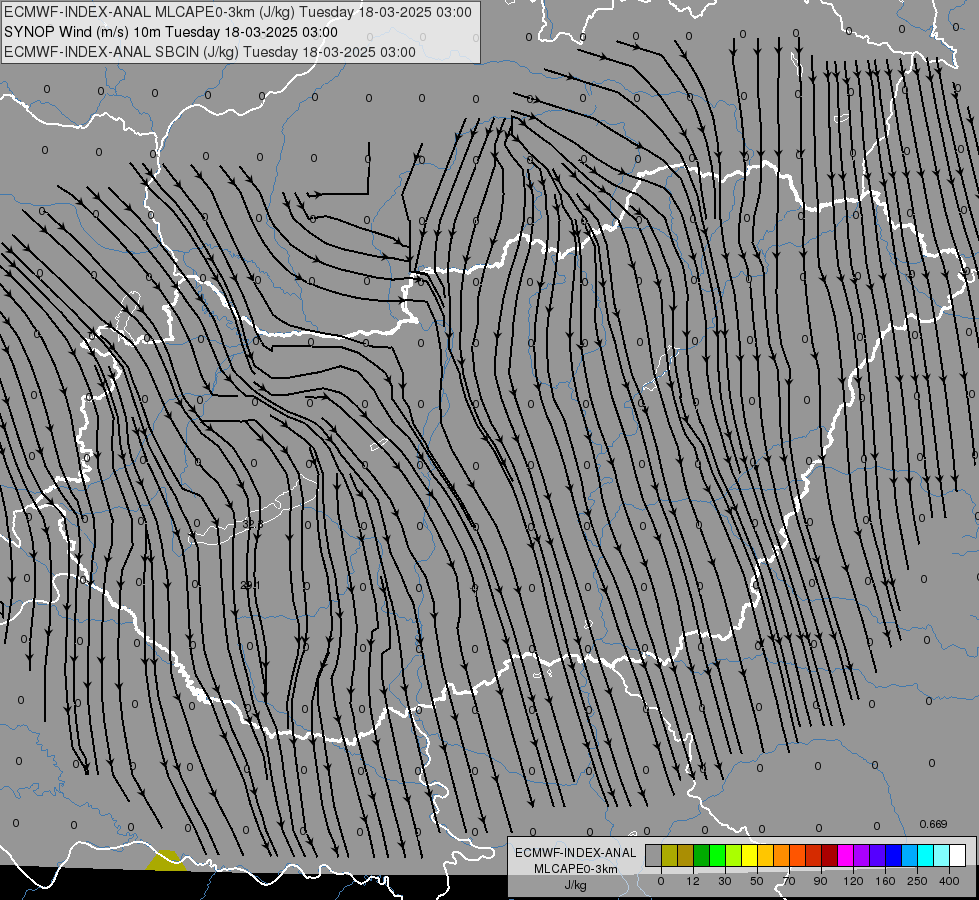This screenshot has width=979, height=900.
Task: Select legend label MLCAPE0-3km
Action: point(575,869)
